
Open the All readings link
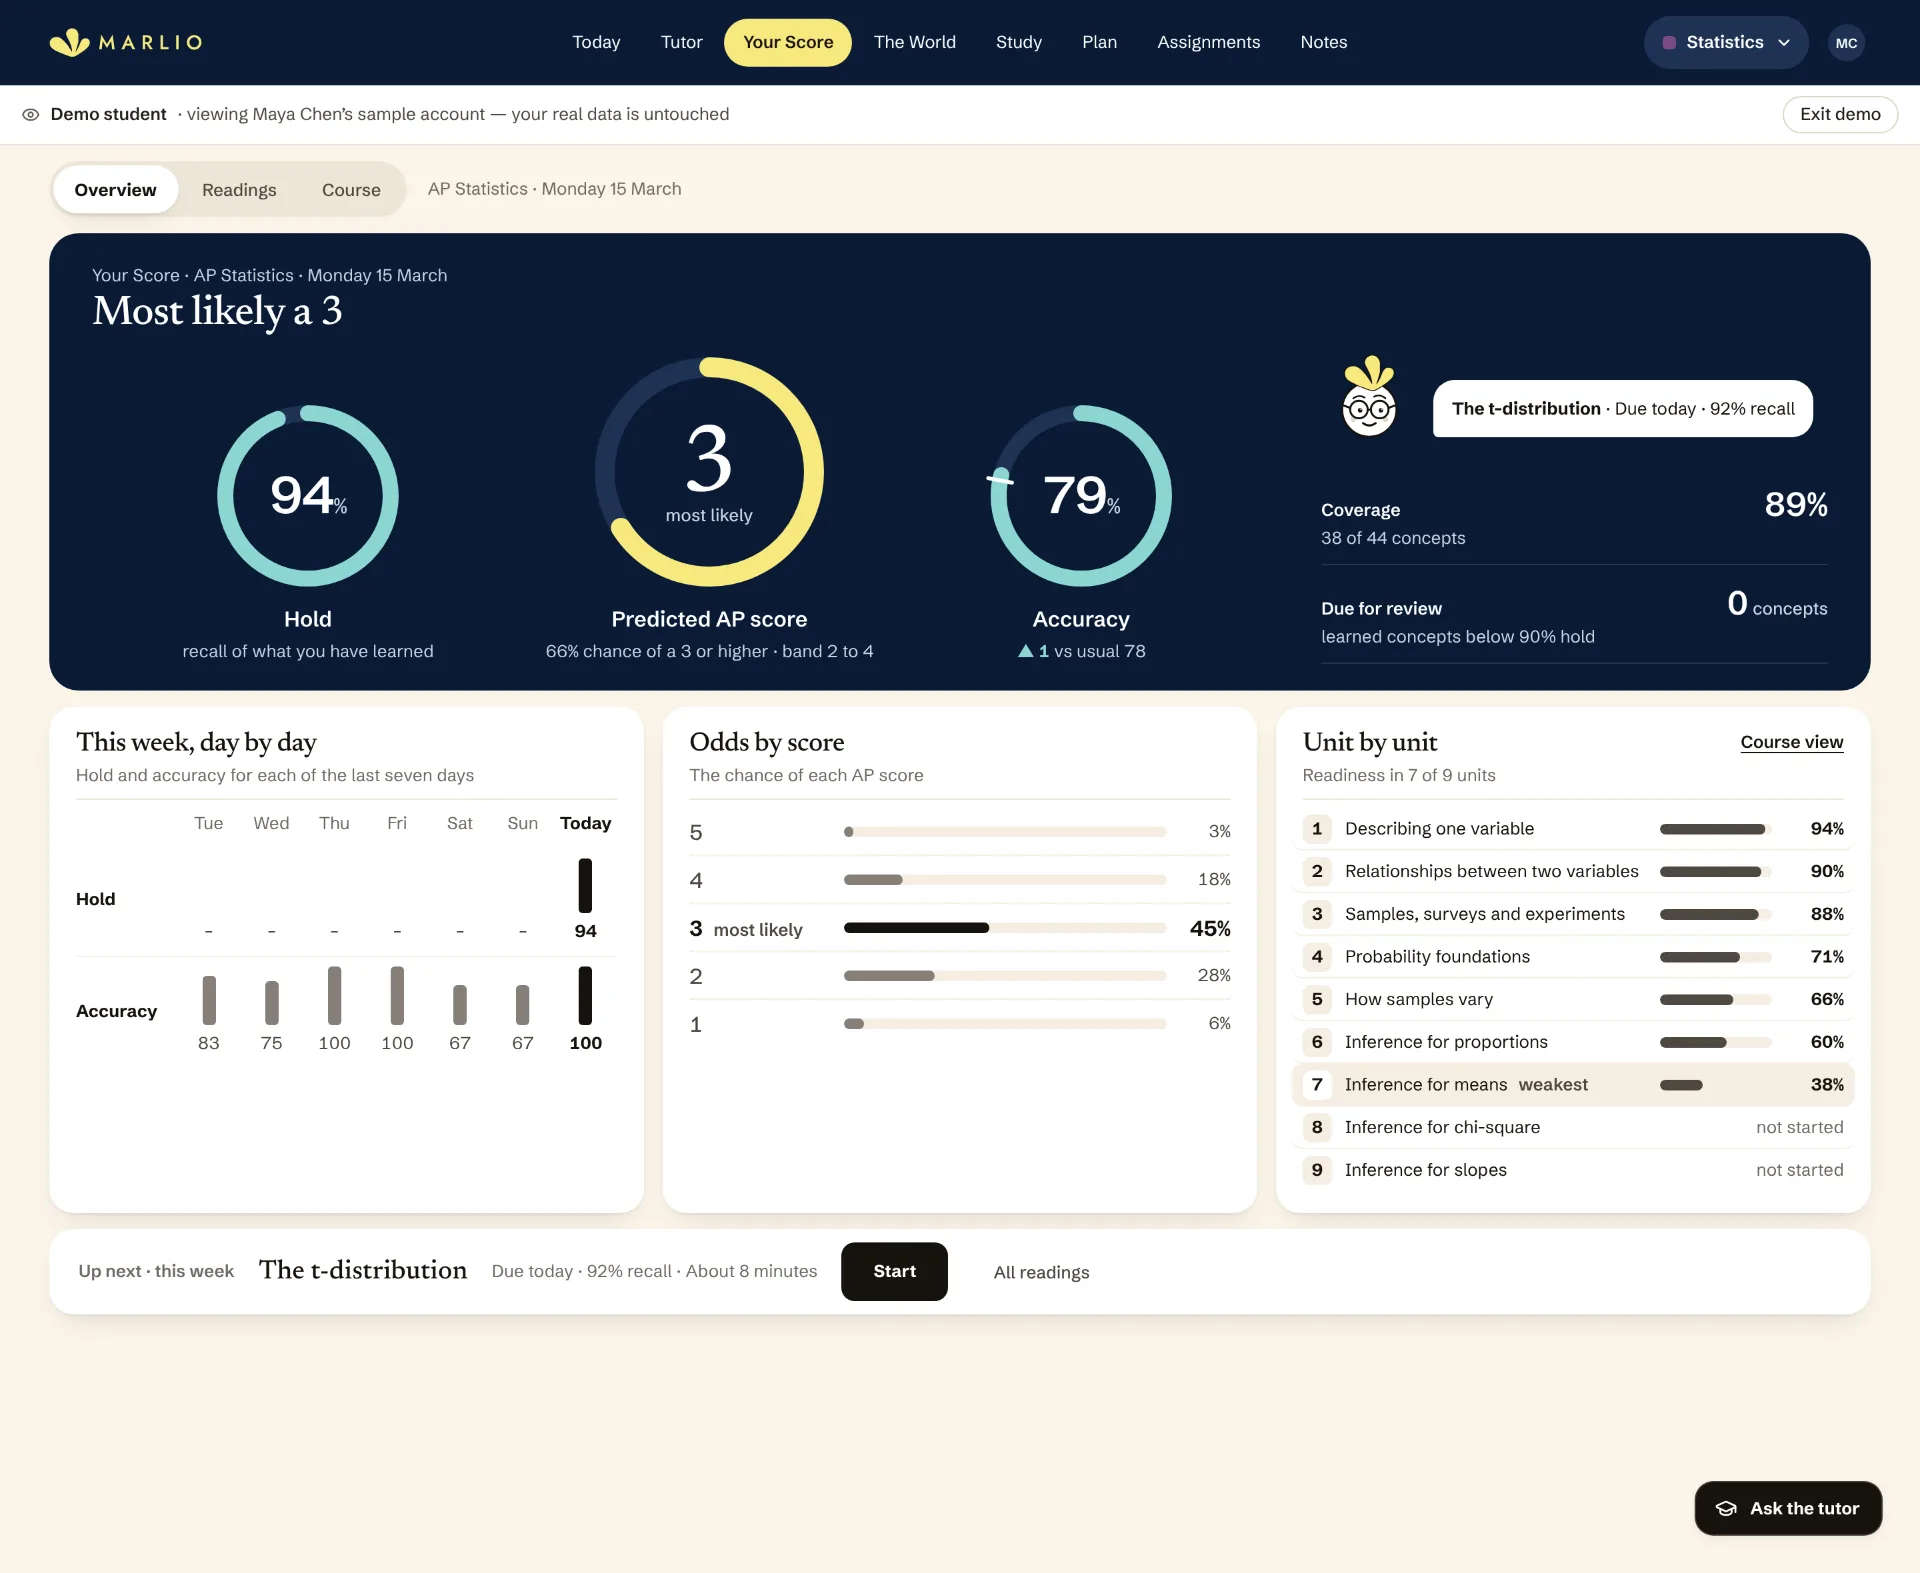(x=1041, y=1272)
